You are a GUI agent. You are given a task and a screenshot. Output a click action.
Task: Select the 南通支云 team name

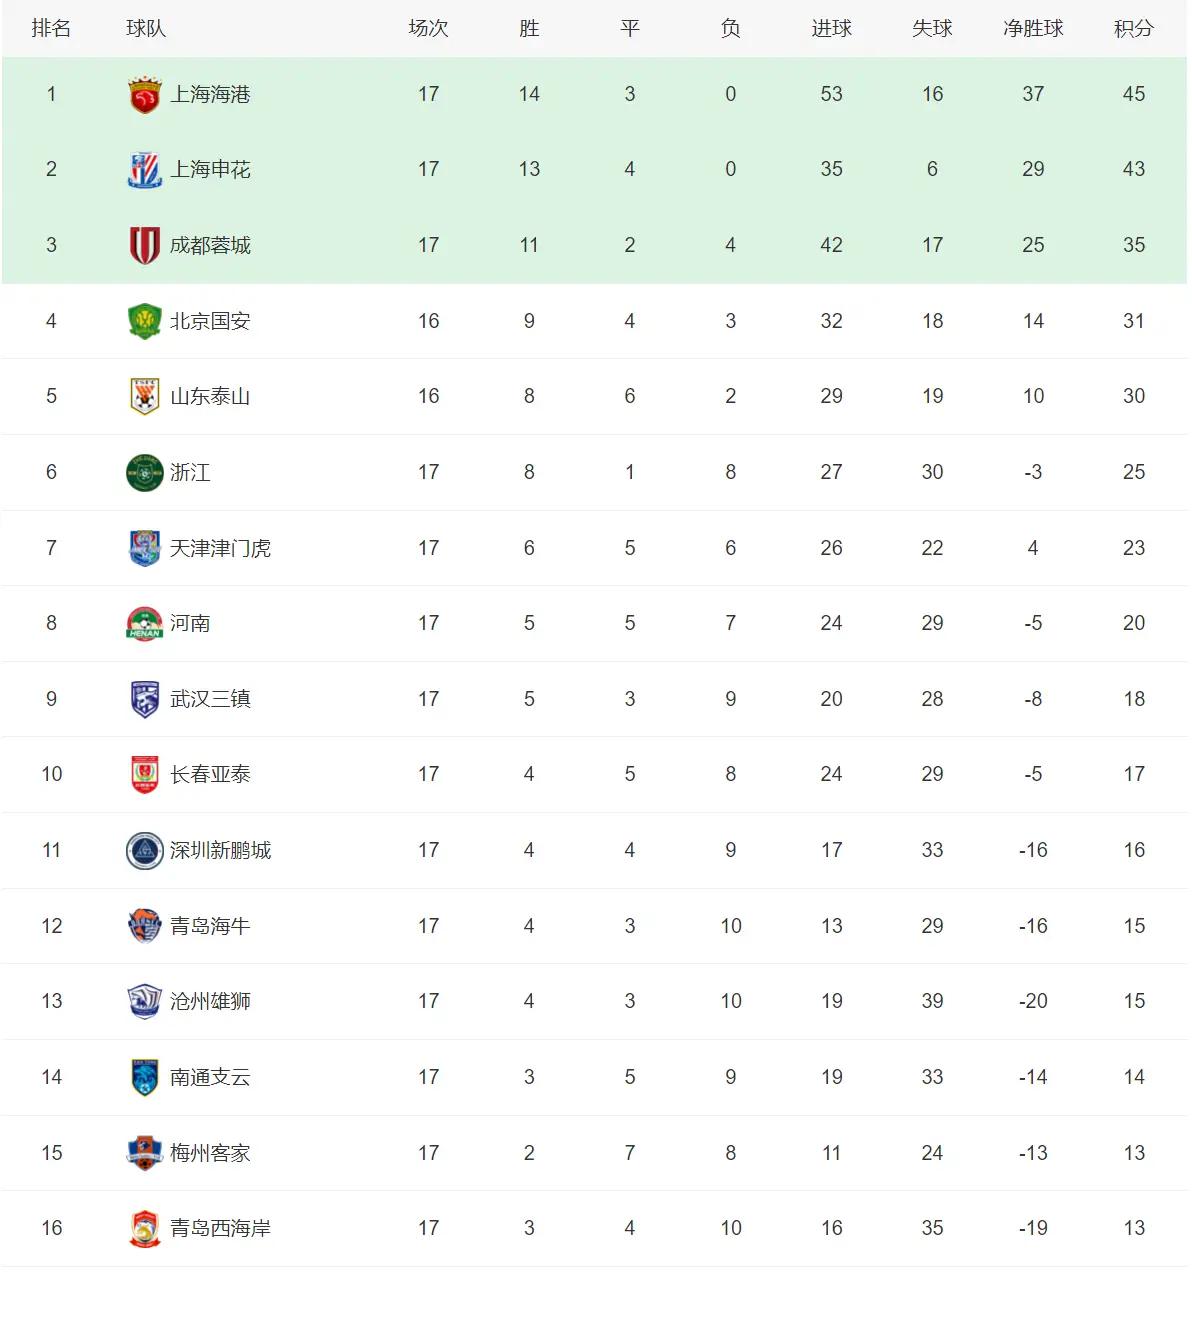click(210, 1077)
